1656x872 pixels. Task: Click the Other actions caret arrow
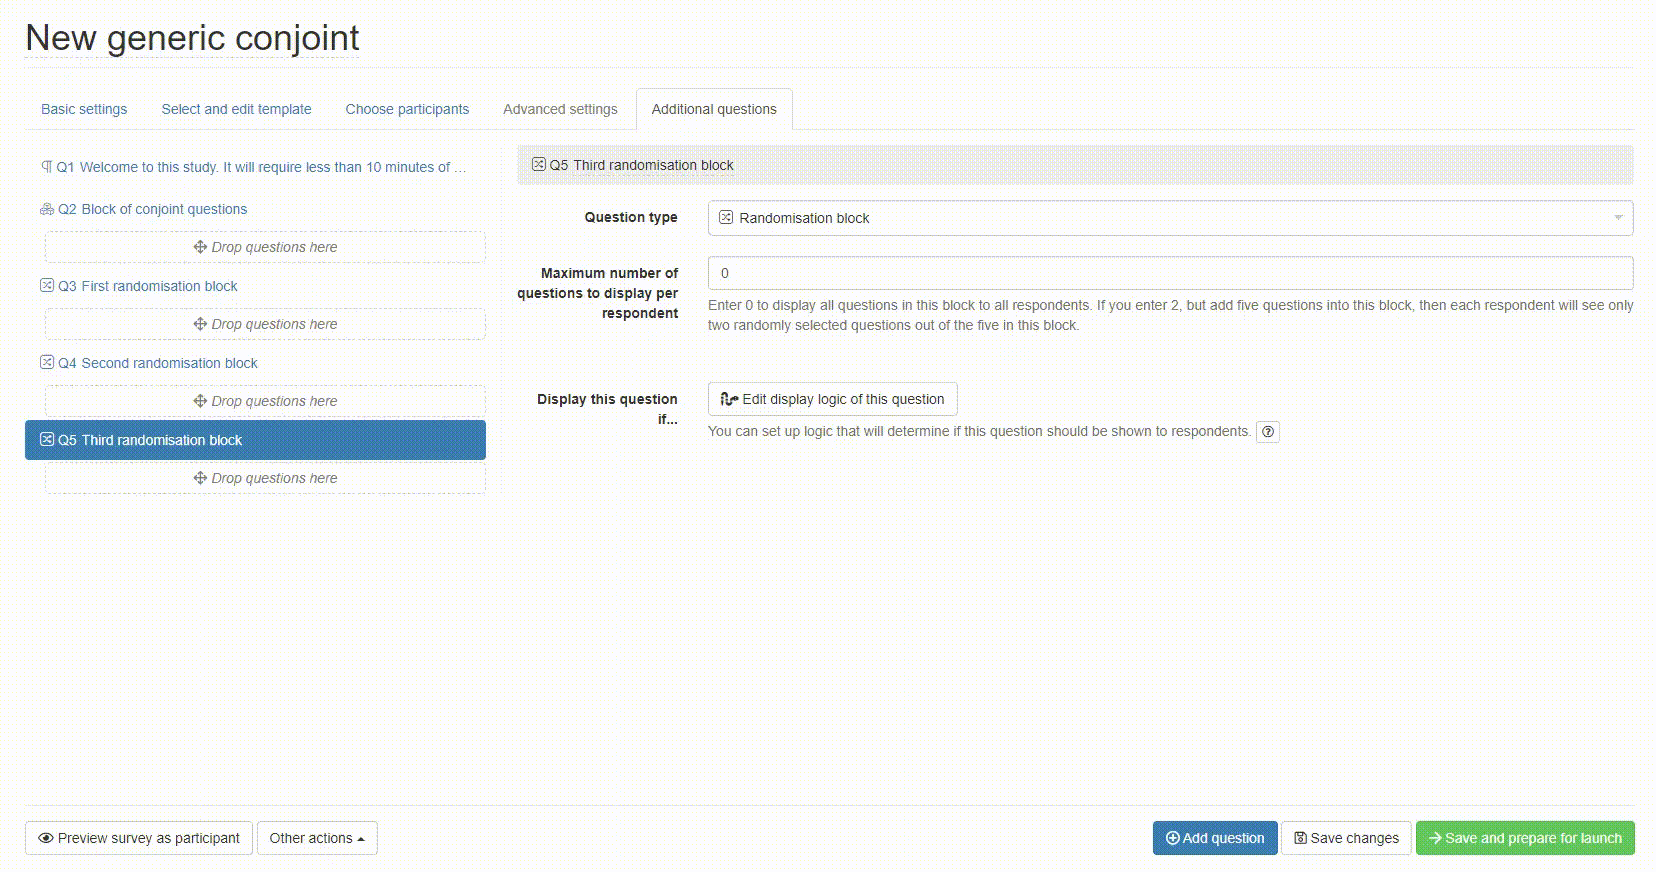click(x=361, y=839)
